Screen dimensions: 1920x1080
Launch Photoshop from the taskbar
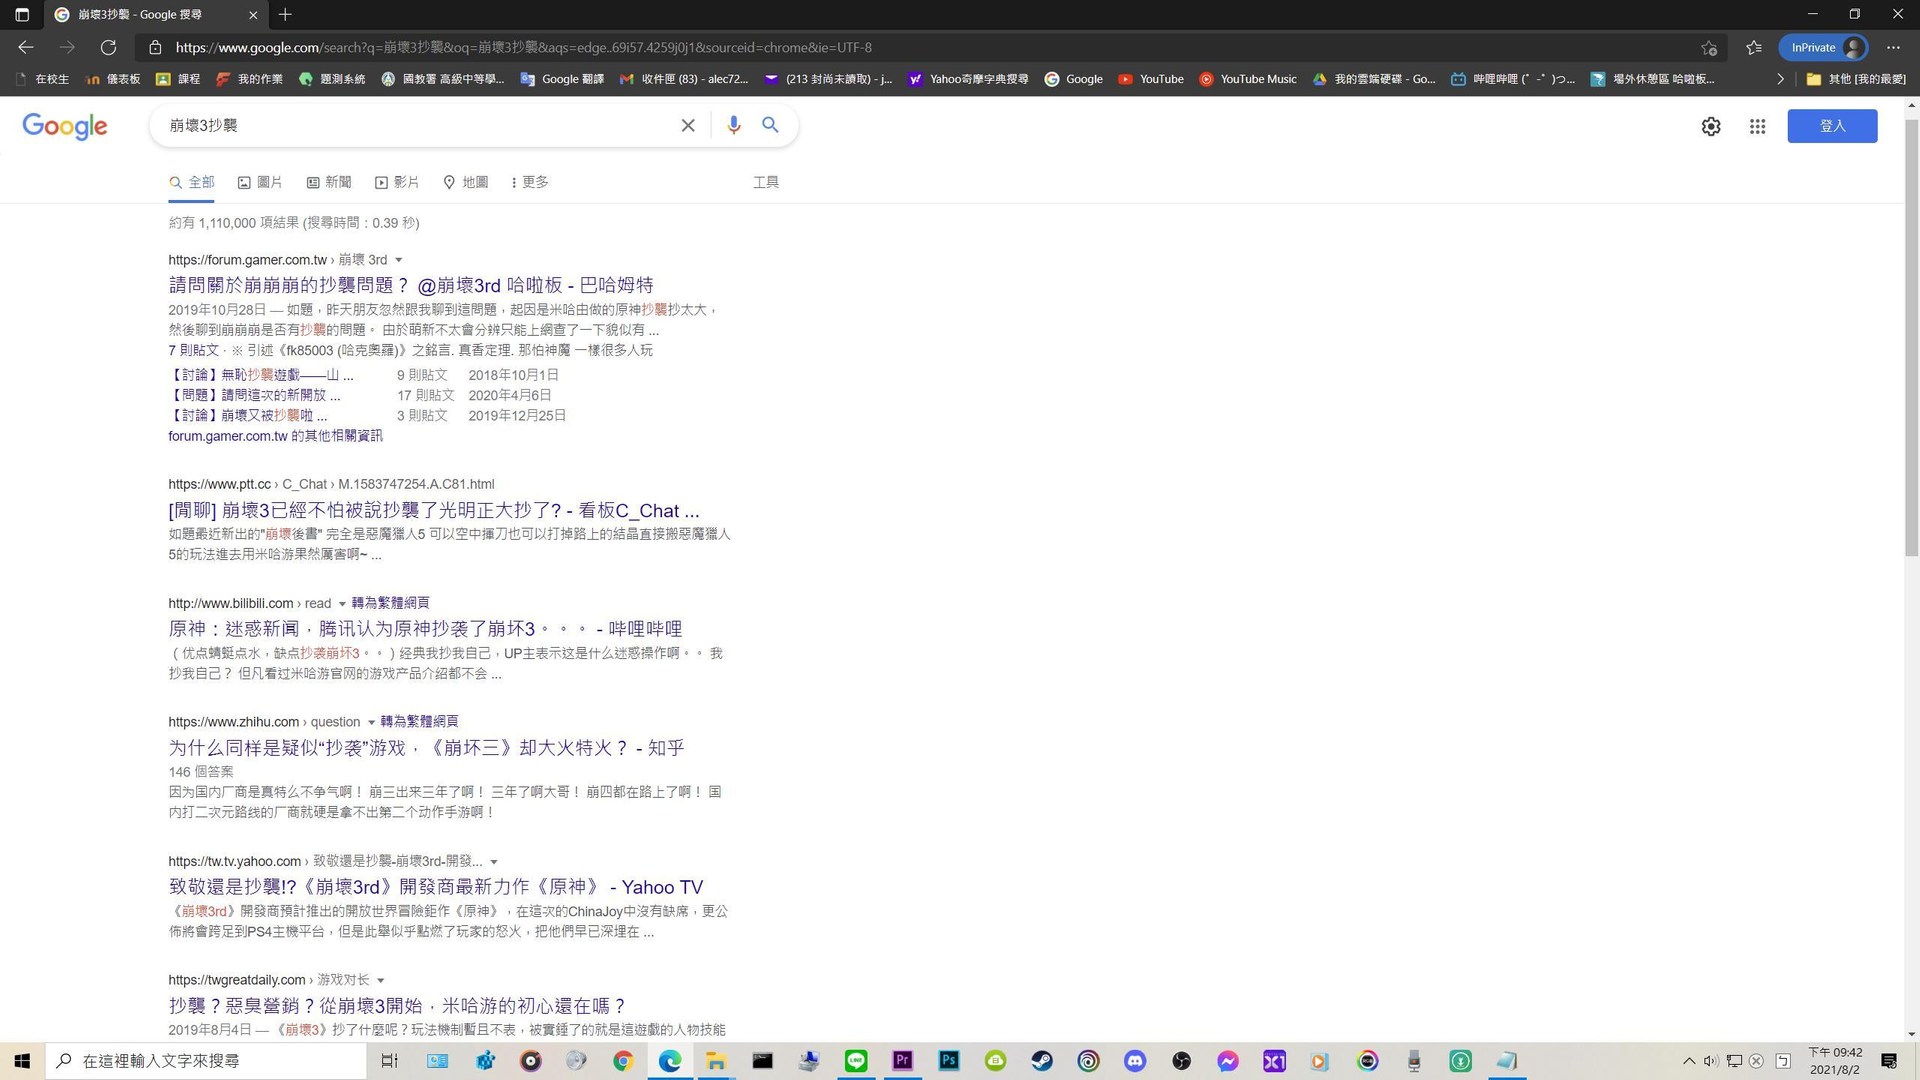(x=949, y=1061)
